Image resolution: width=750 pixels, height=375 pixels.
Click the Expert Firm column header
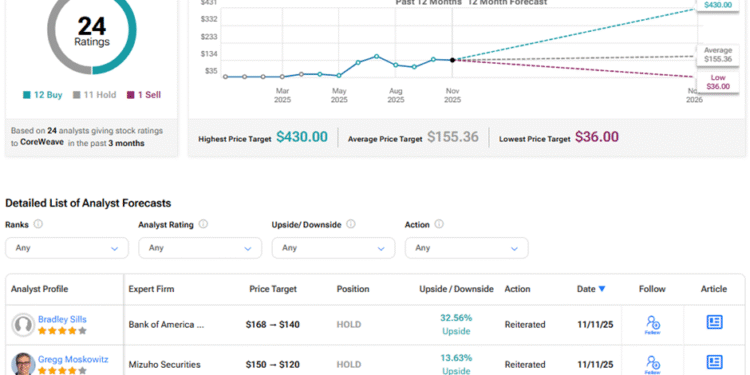coord(151,289)
